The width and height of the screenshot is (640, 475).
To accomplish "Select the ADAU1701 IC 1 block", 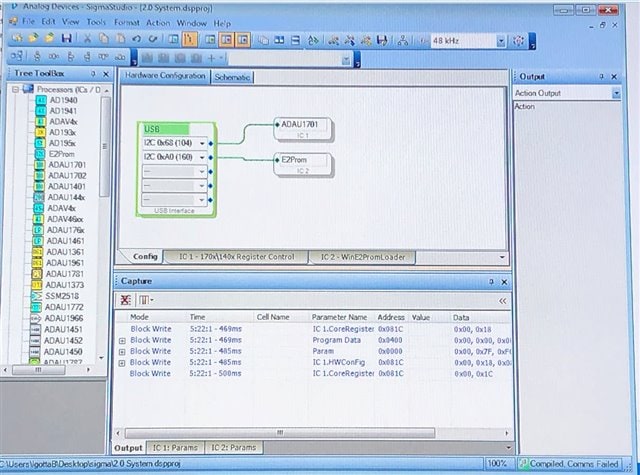I will click(303, 129).
